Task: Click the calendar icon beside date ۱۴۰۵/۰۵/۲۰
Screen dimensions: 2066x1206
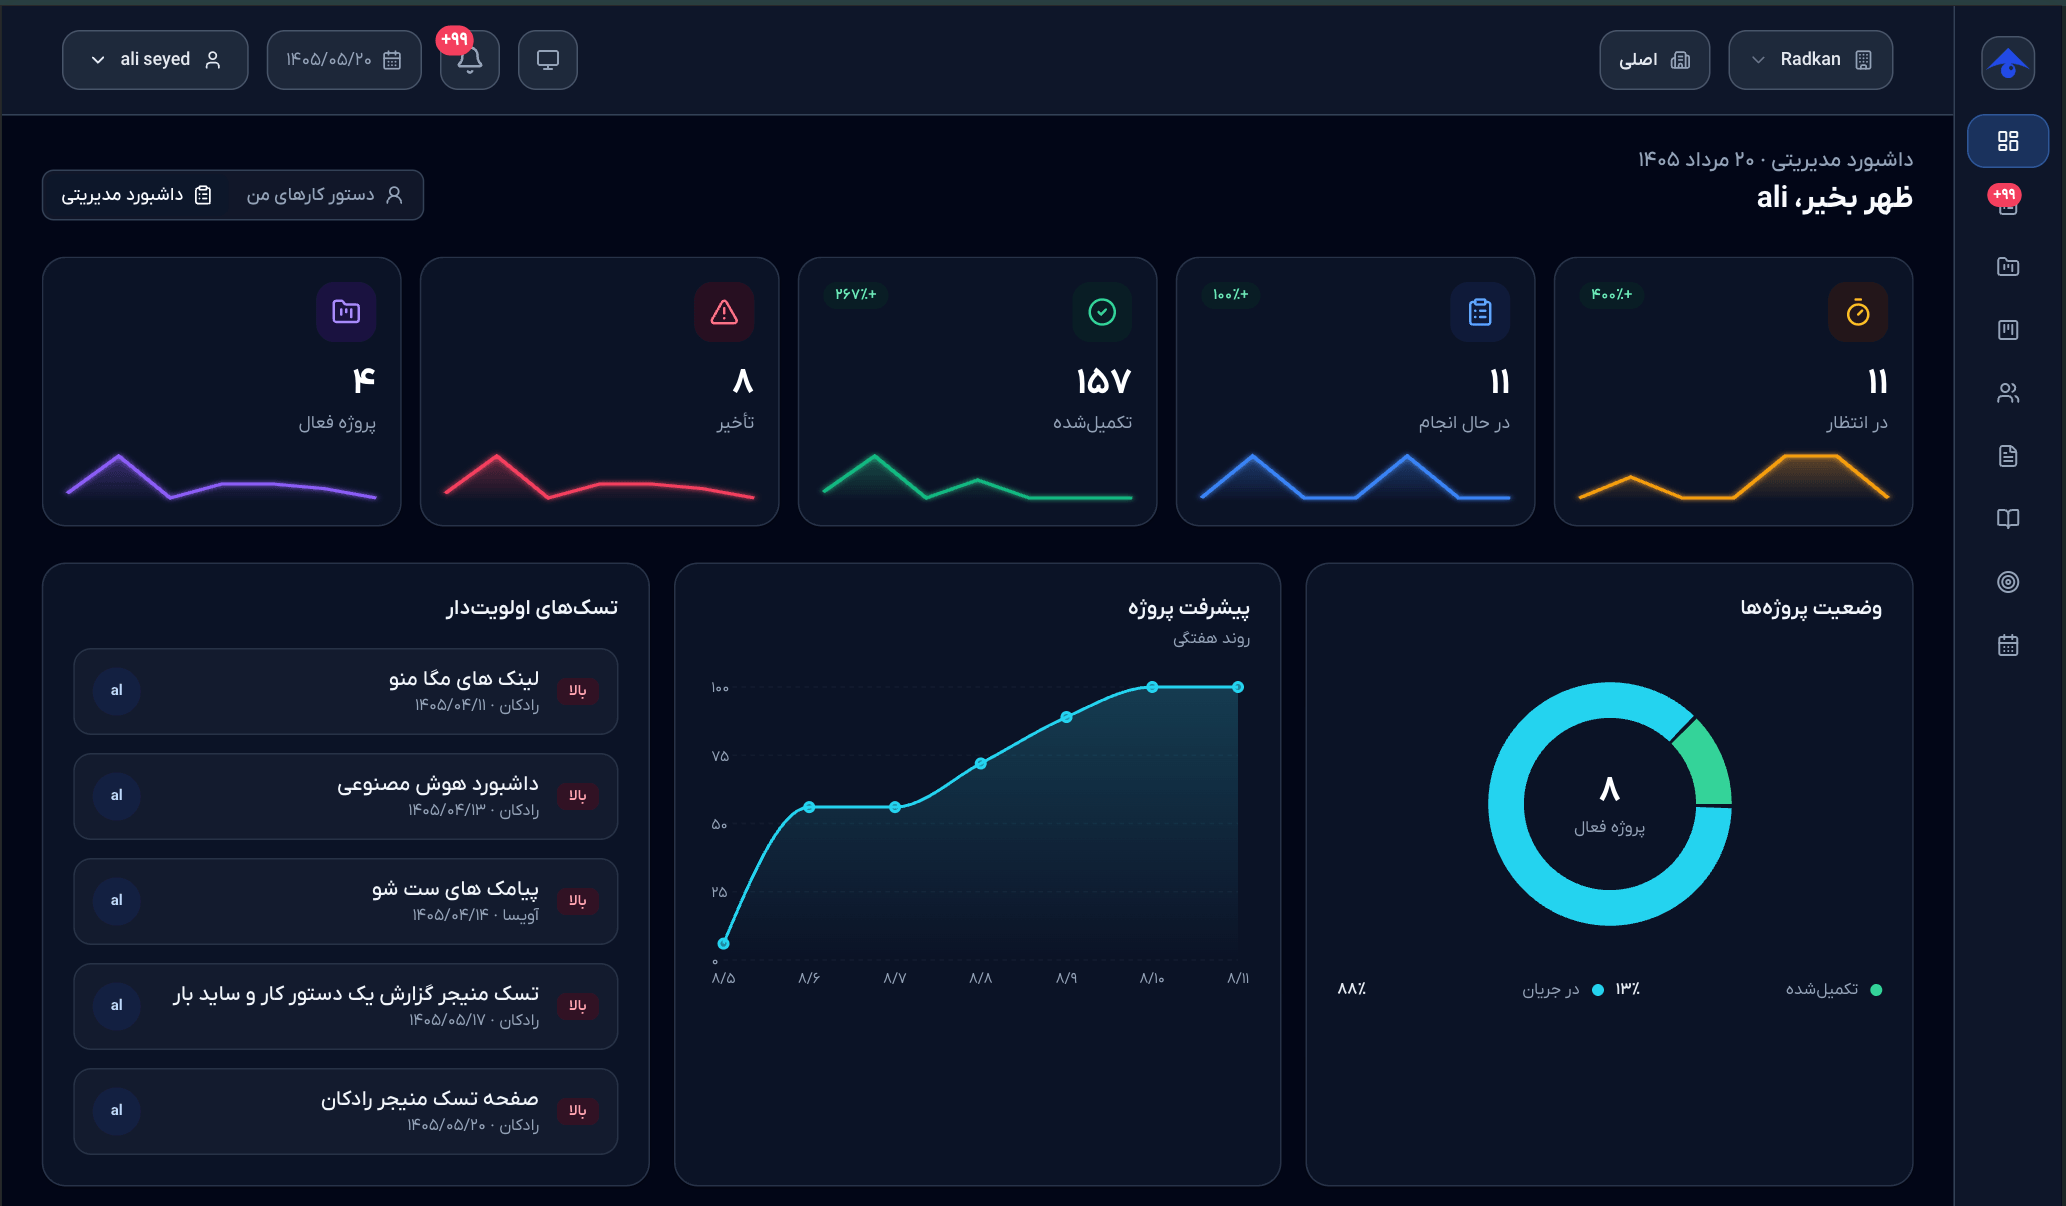Action: pyautogui.click(x=392, y=60)
